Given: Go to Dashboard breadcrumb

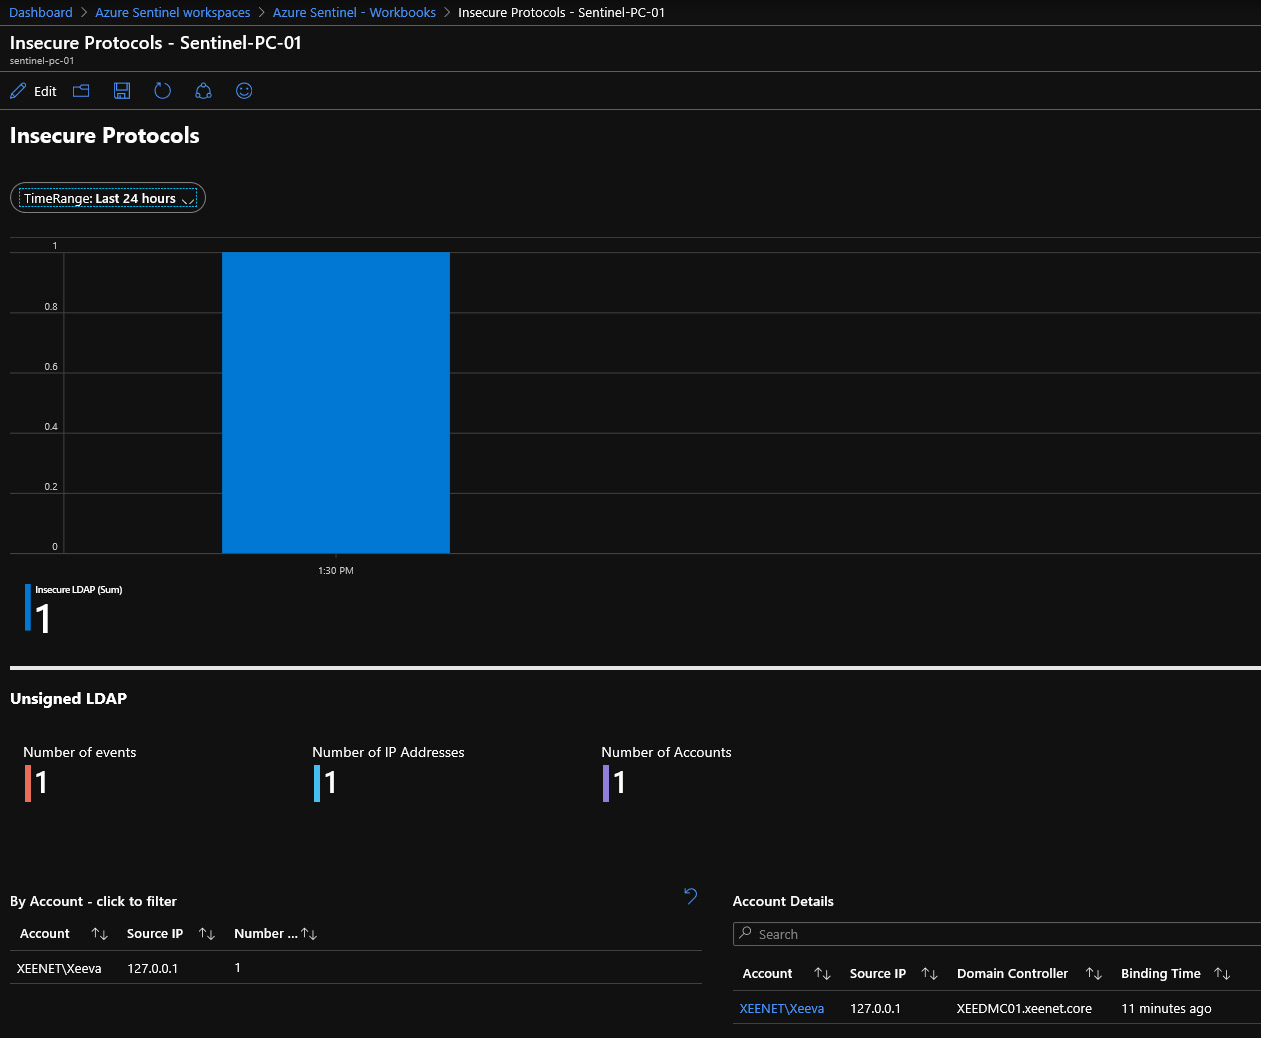Looking at the screenshot, I should tap(41, 13).
